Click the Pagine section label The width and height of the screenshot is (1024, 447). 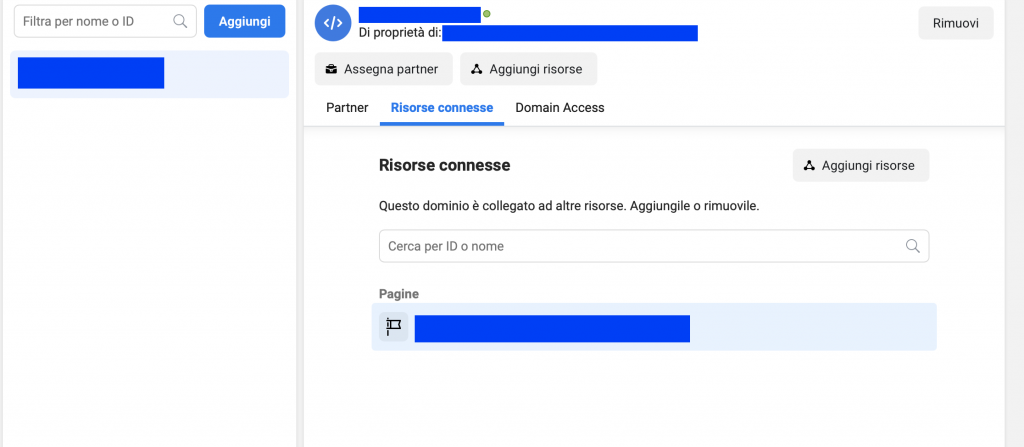[399, 294]
